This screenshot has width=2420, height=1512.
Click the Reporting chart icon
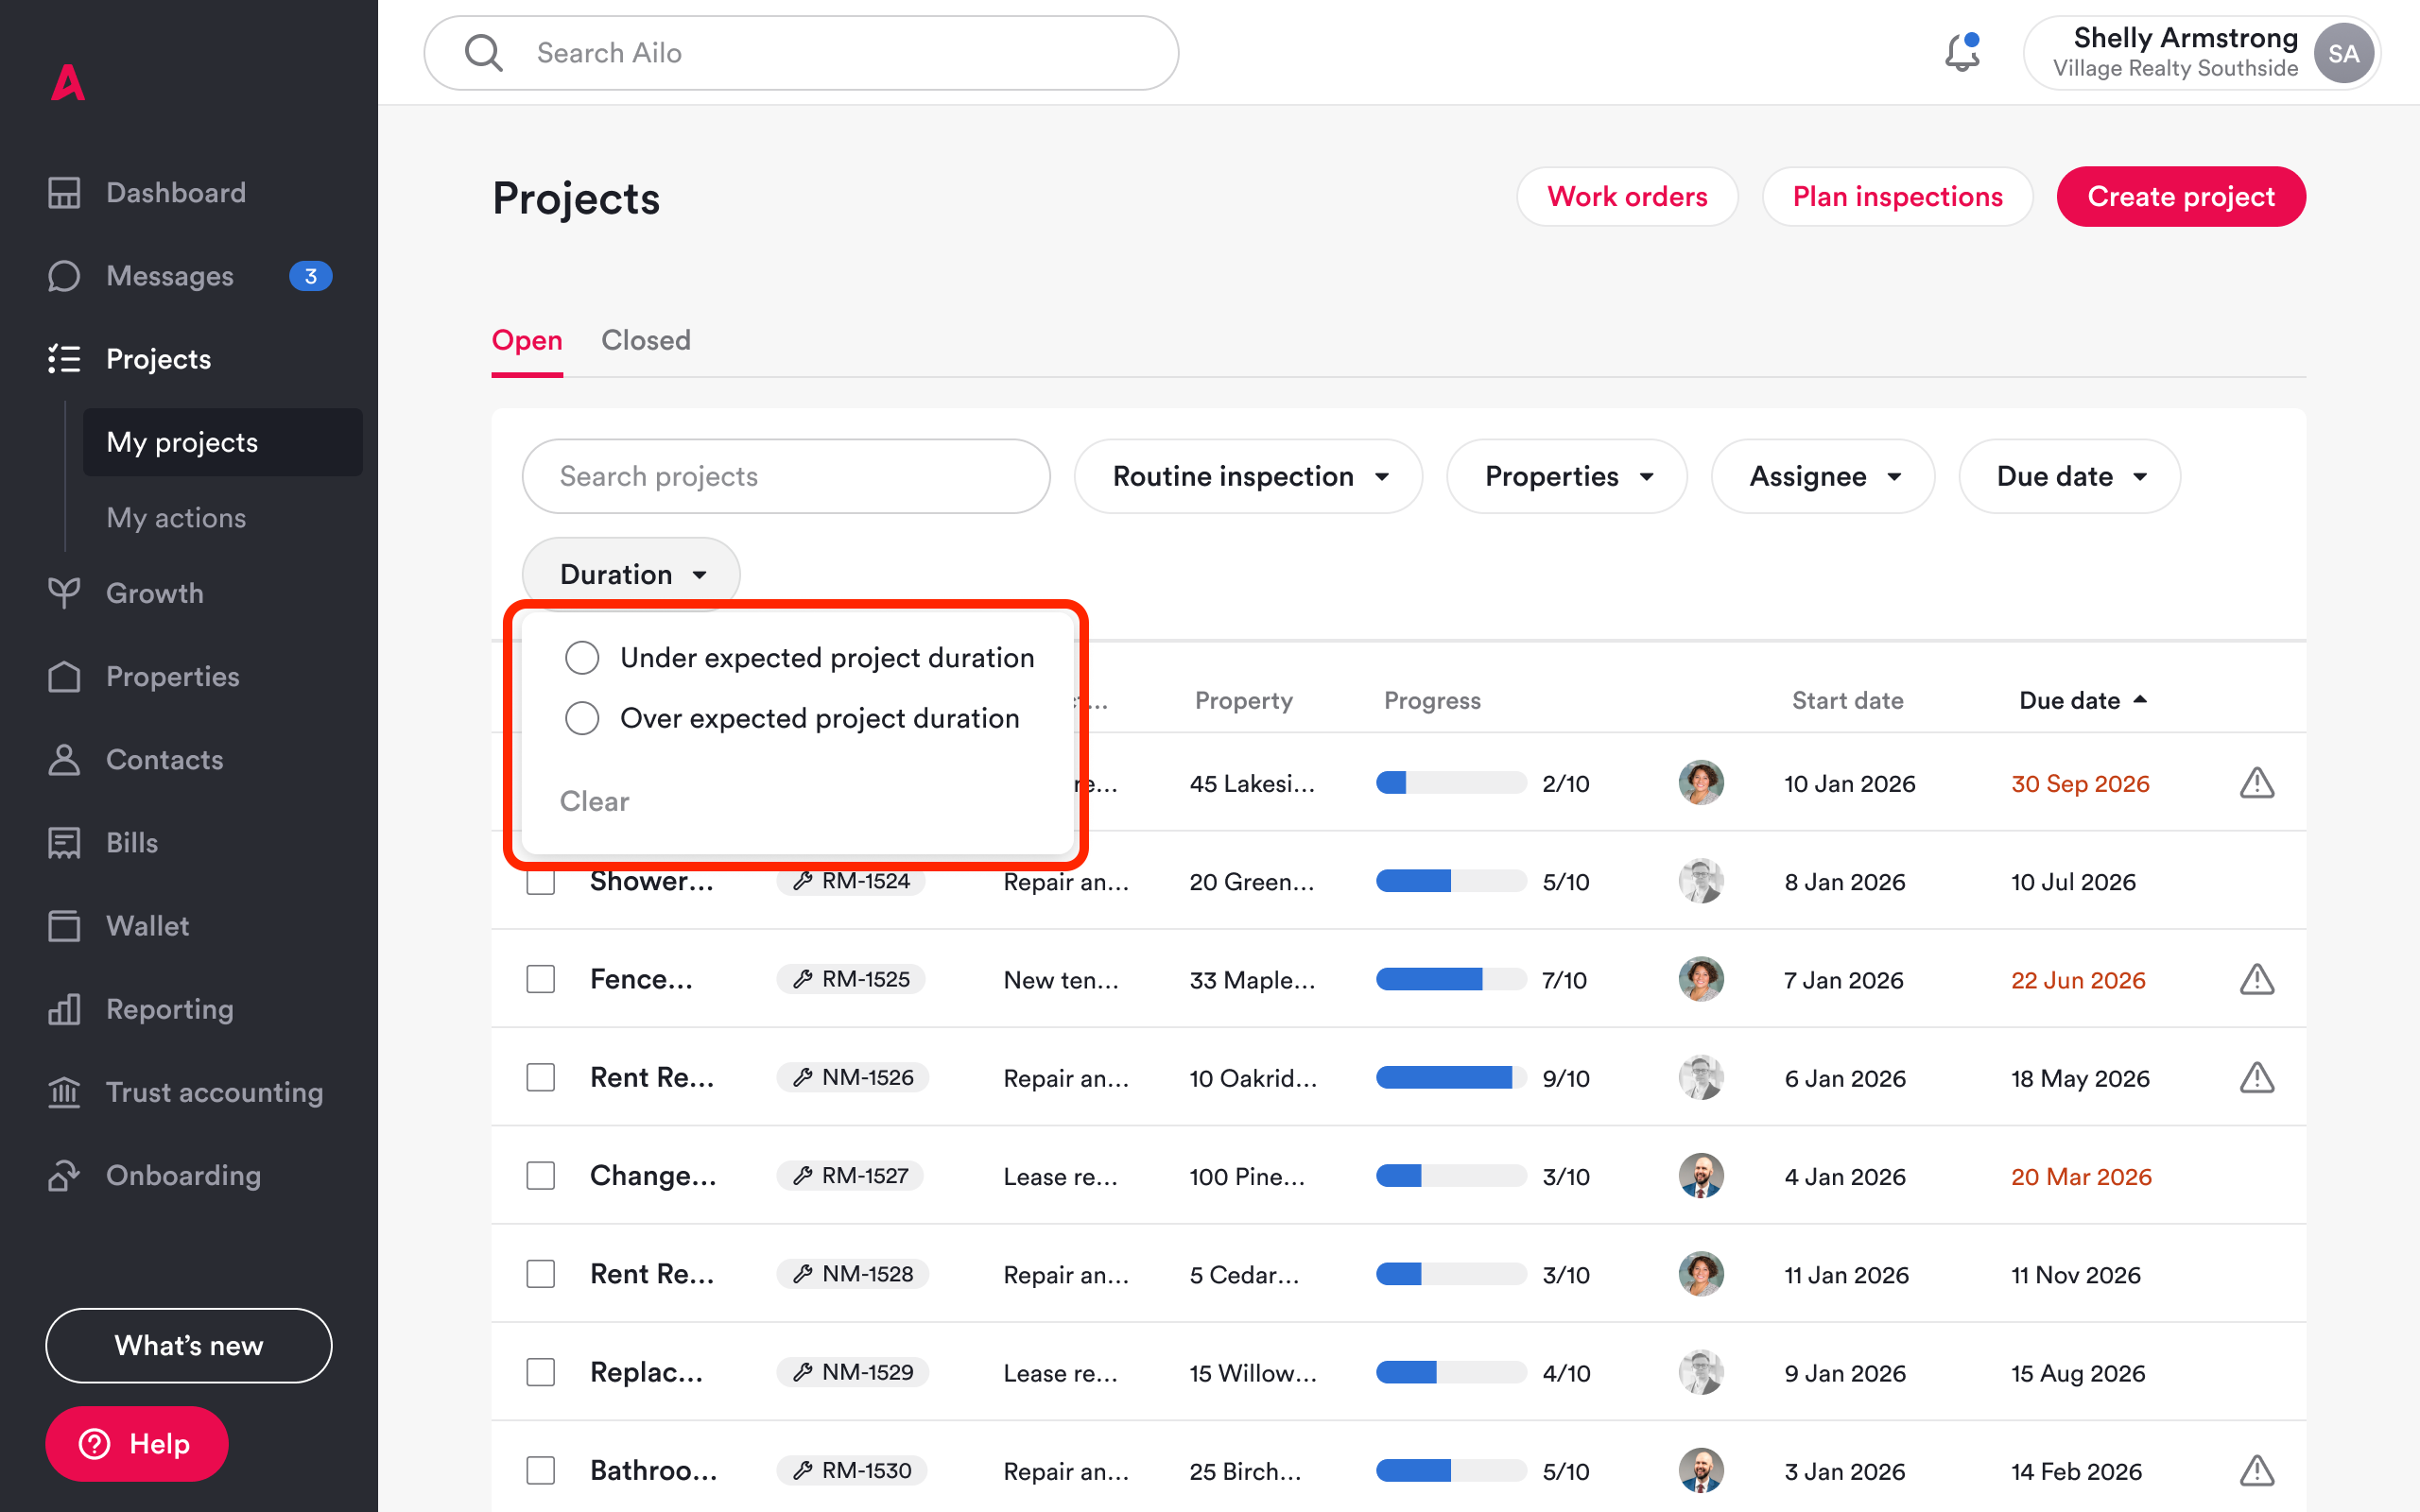pos(64,1009)
